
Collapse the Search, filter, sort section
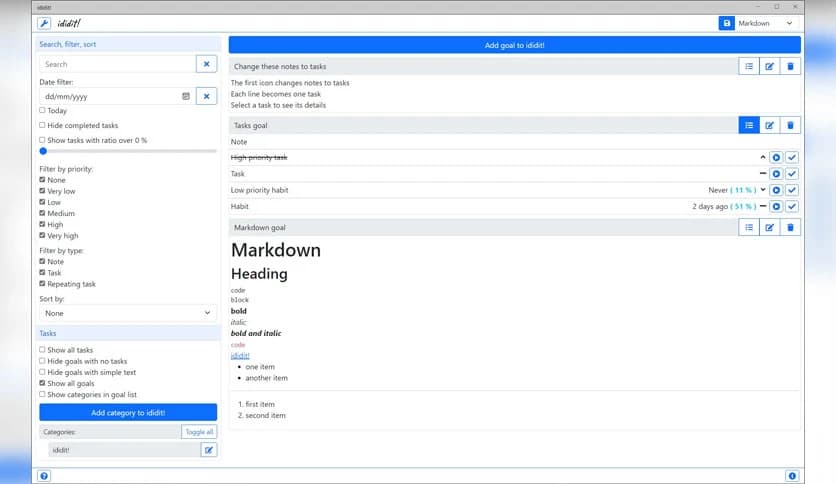click(128, 44)
